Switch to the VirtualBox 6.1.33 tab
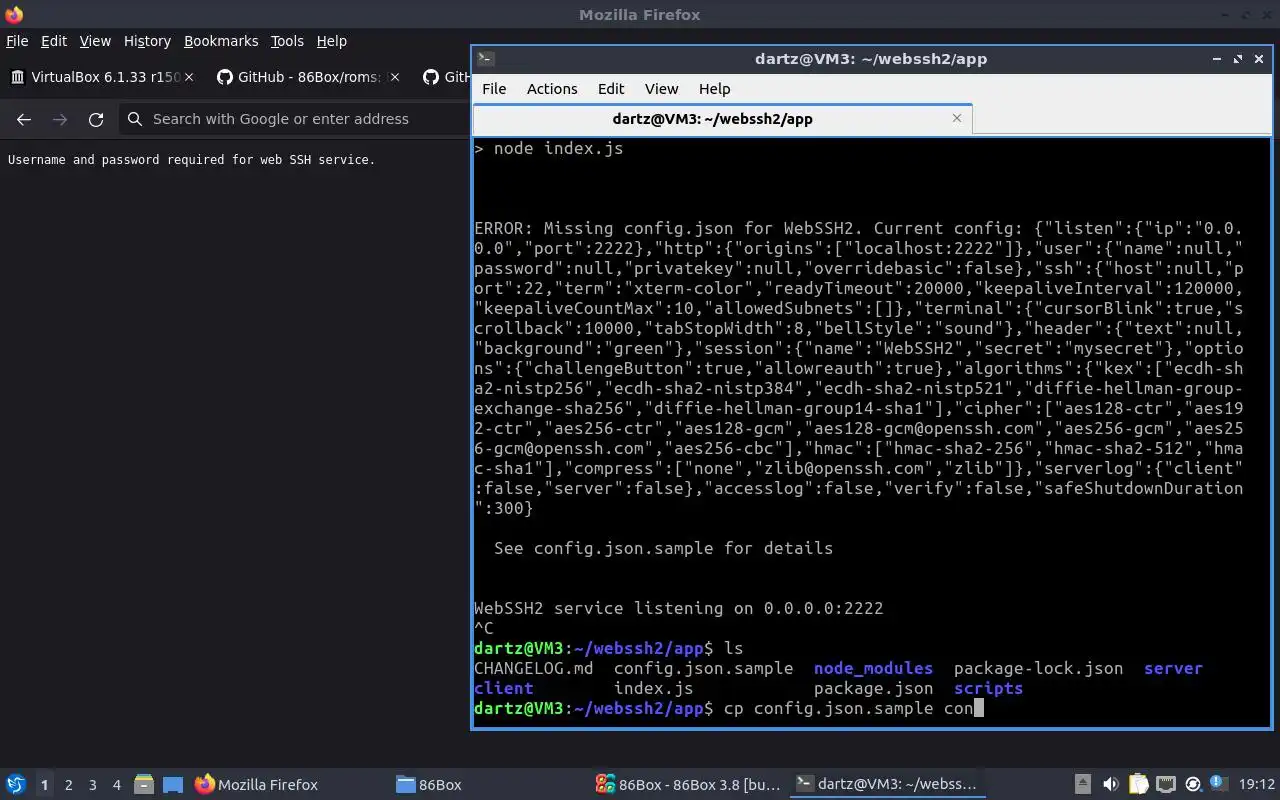This screenshot has height=800, width=1280. point(102,77)
